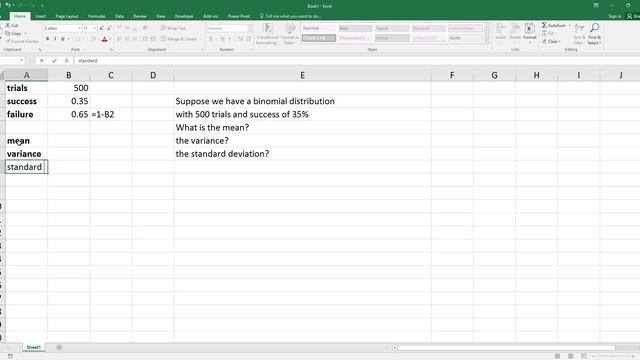
Task: Click the Percent Style icon
Action: pyautogui.click(x=223, y=39)
